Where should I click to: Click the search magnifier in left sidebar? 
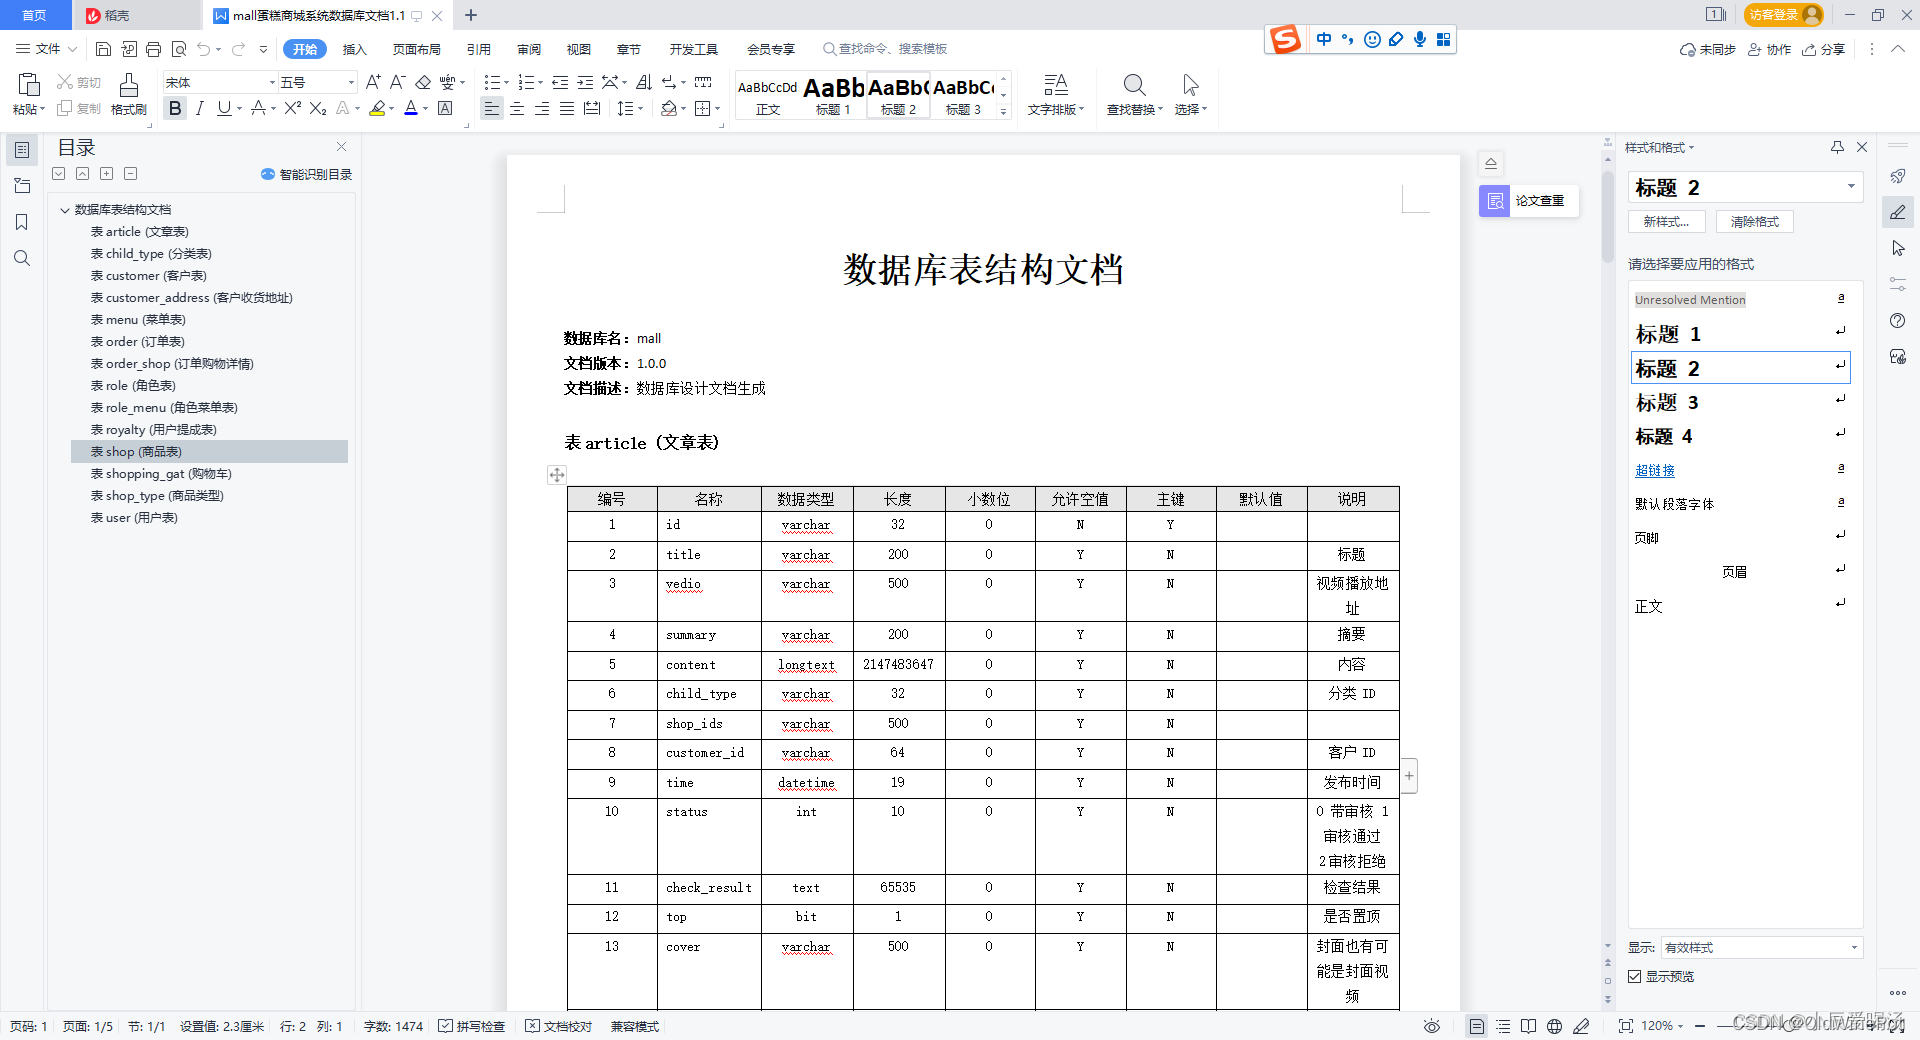[22, 258]
